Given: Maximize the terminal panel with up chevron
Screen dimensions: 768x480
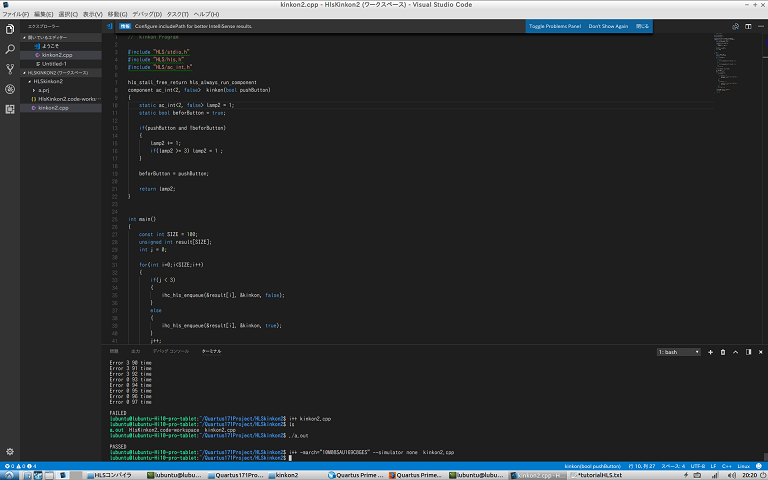Looking at the screenshot, I should (736, 352).
